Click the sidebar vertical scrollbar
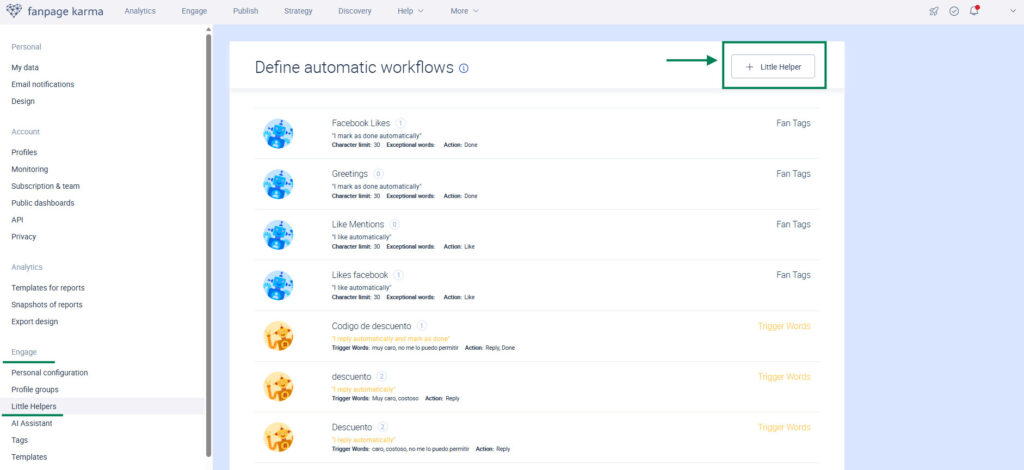The image size is (1024, 470). pos(208,245)
